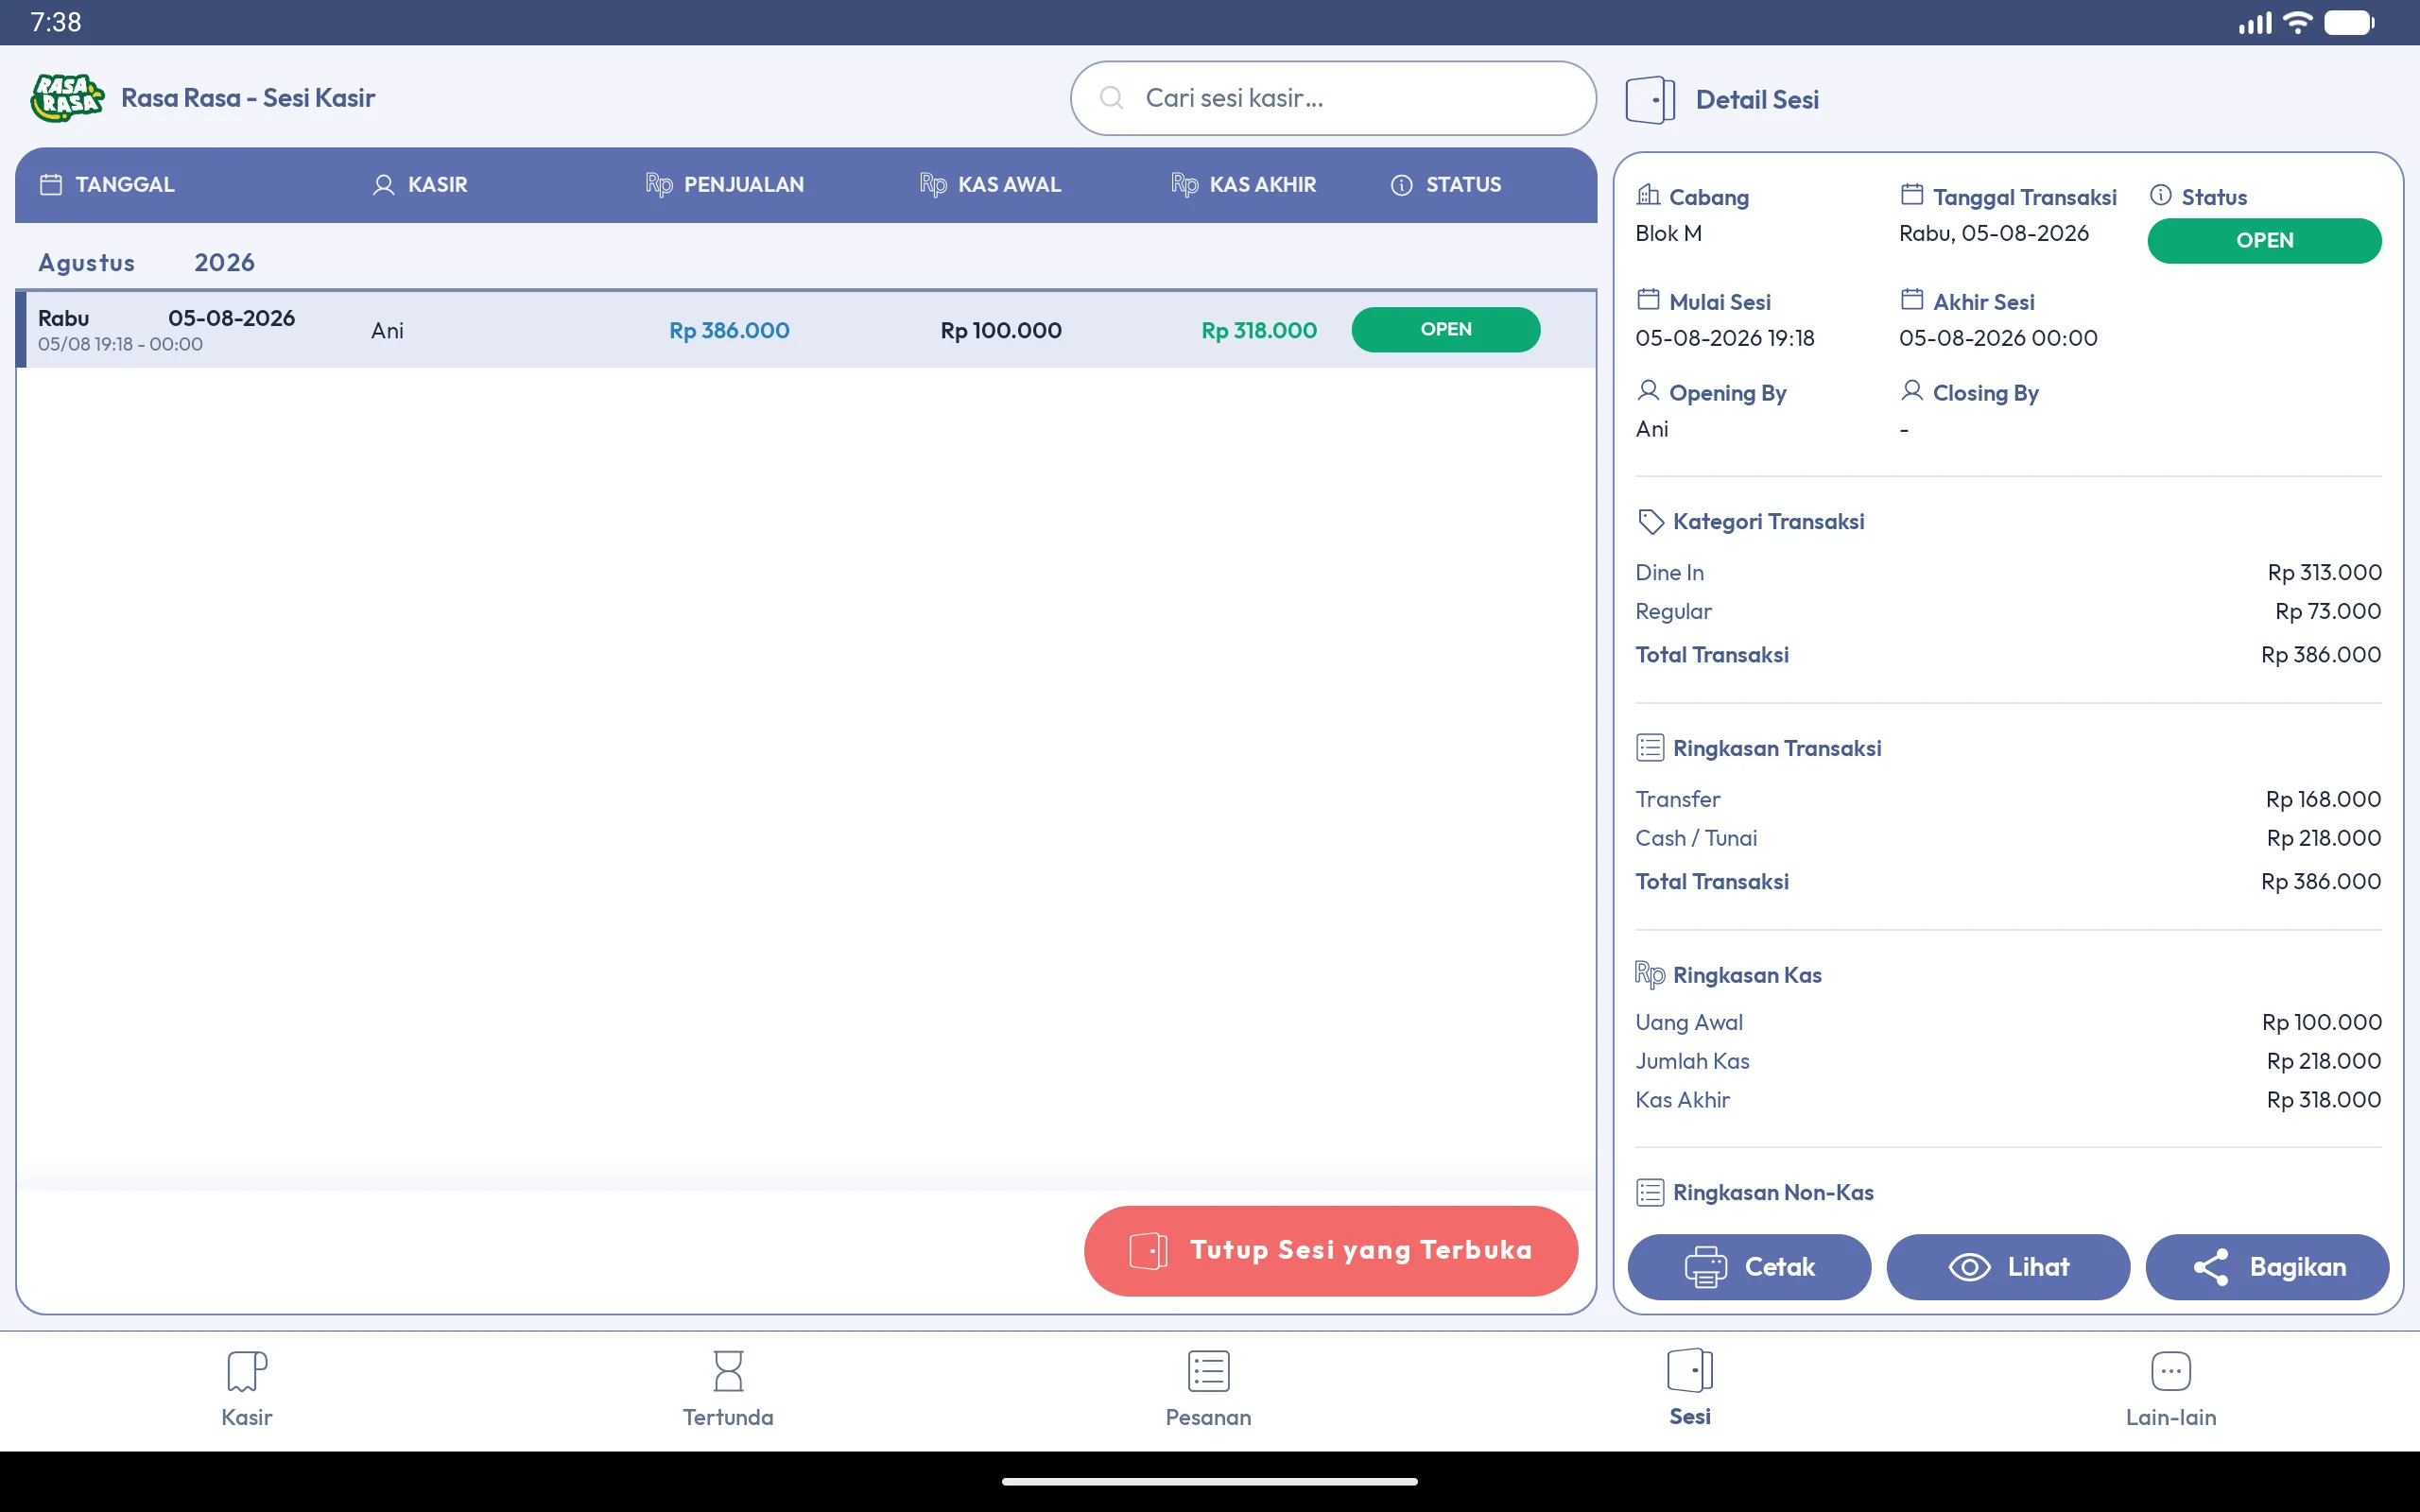Image resolution: width=2420 pixels, height=1512 pixels.
Task: Click the OPEN status badge in detail panel
Action: pyautogui.click(x=2264, y=241)
